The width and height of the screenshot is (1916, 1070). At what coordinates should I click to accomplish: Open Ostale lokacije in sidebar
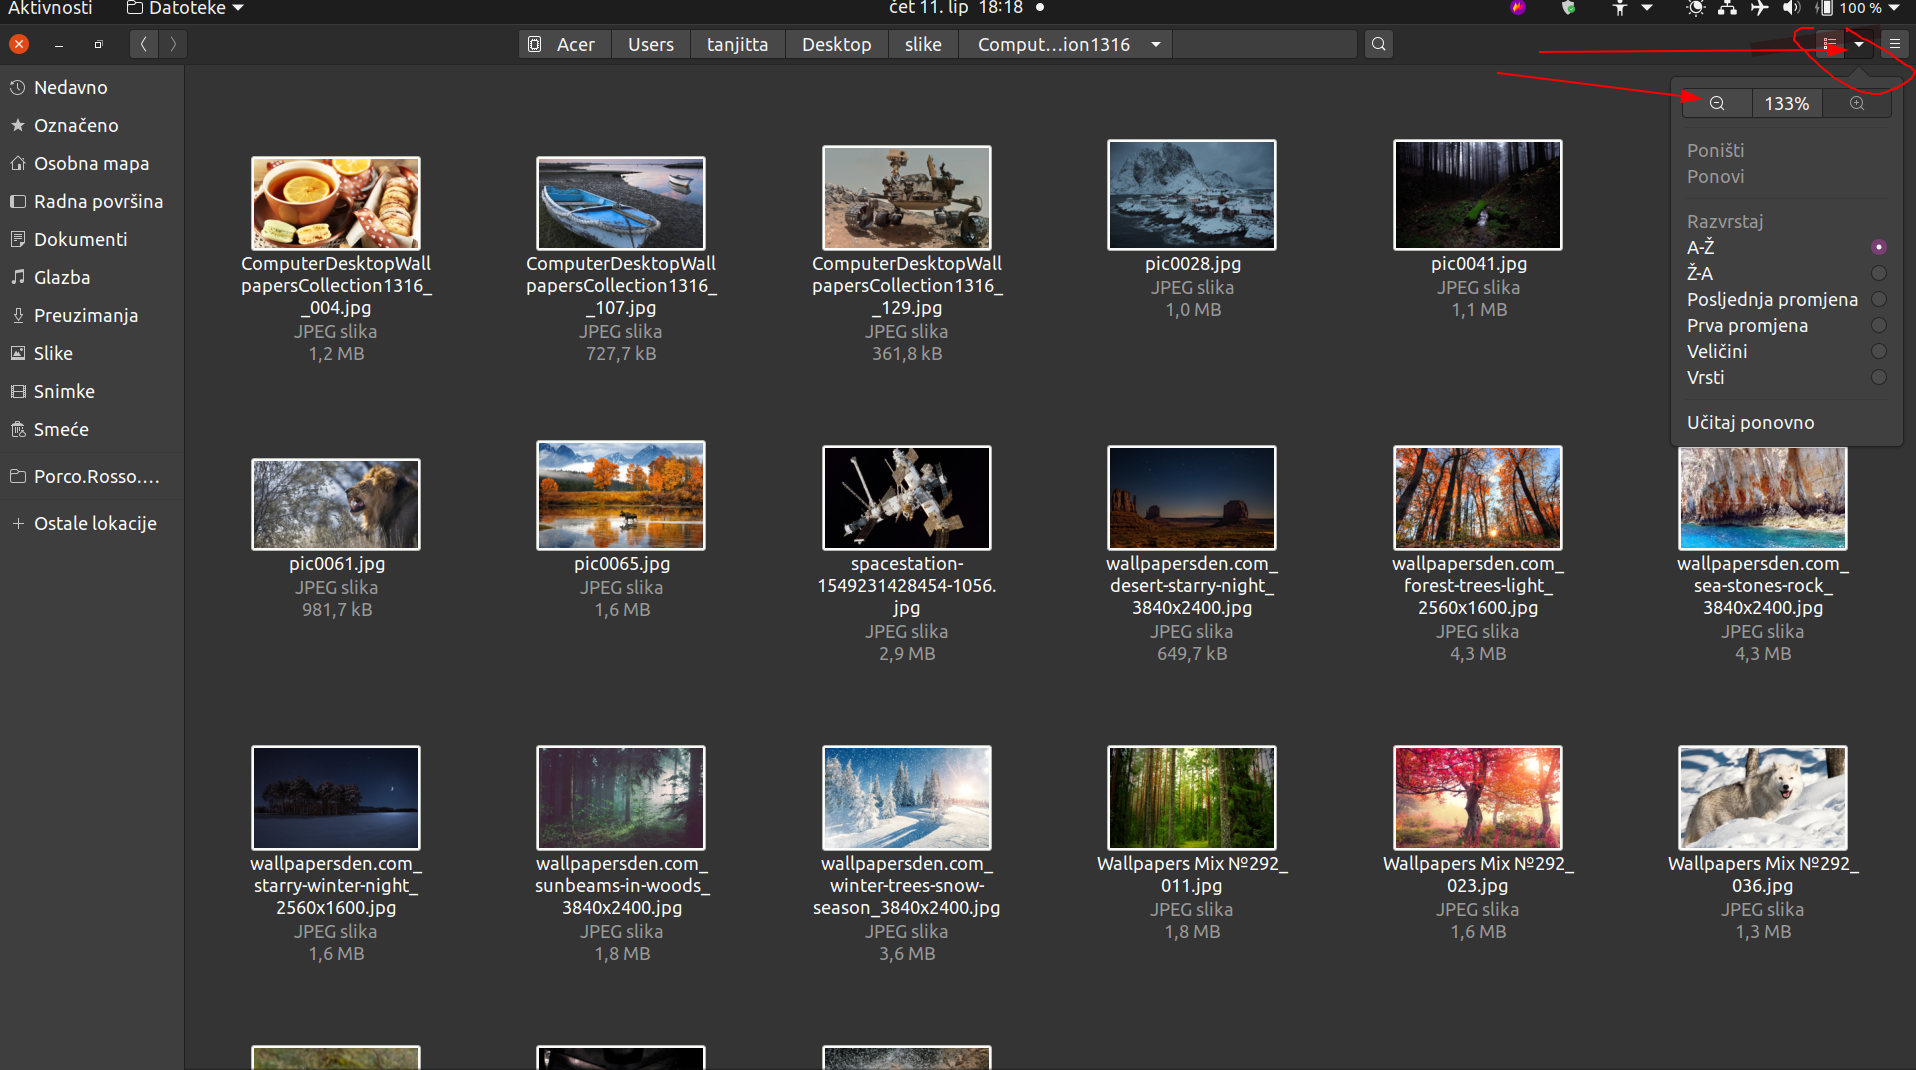point(92,523)
